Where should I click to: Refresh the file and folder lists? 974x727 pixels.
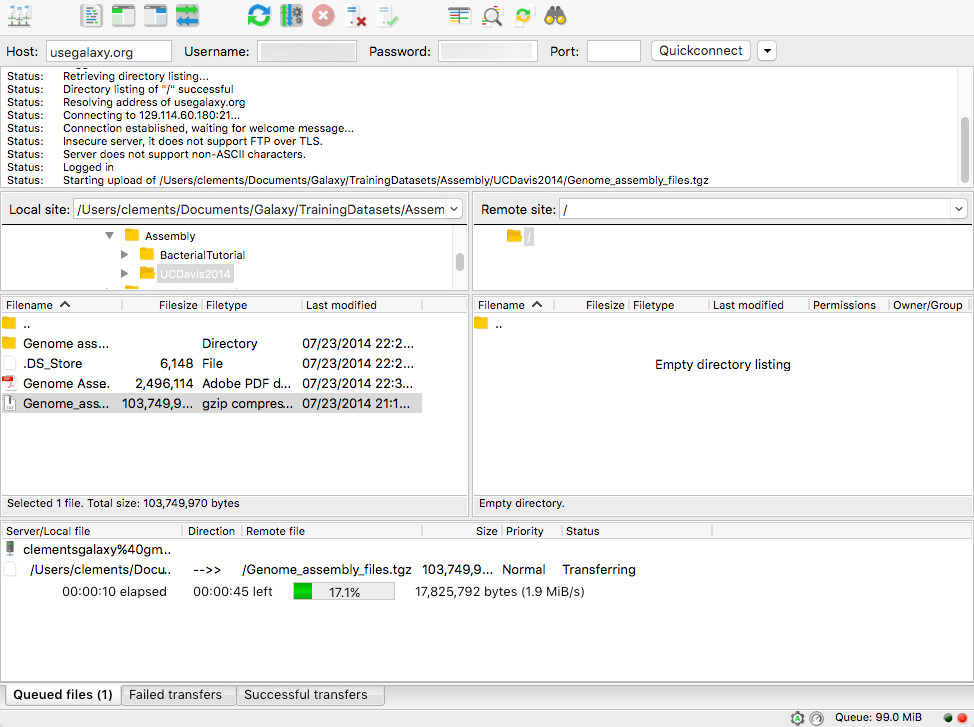coord(259,16)
